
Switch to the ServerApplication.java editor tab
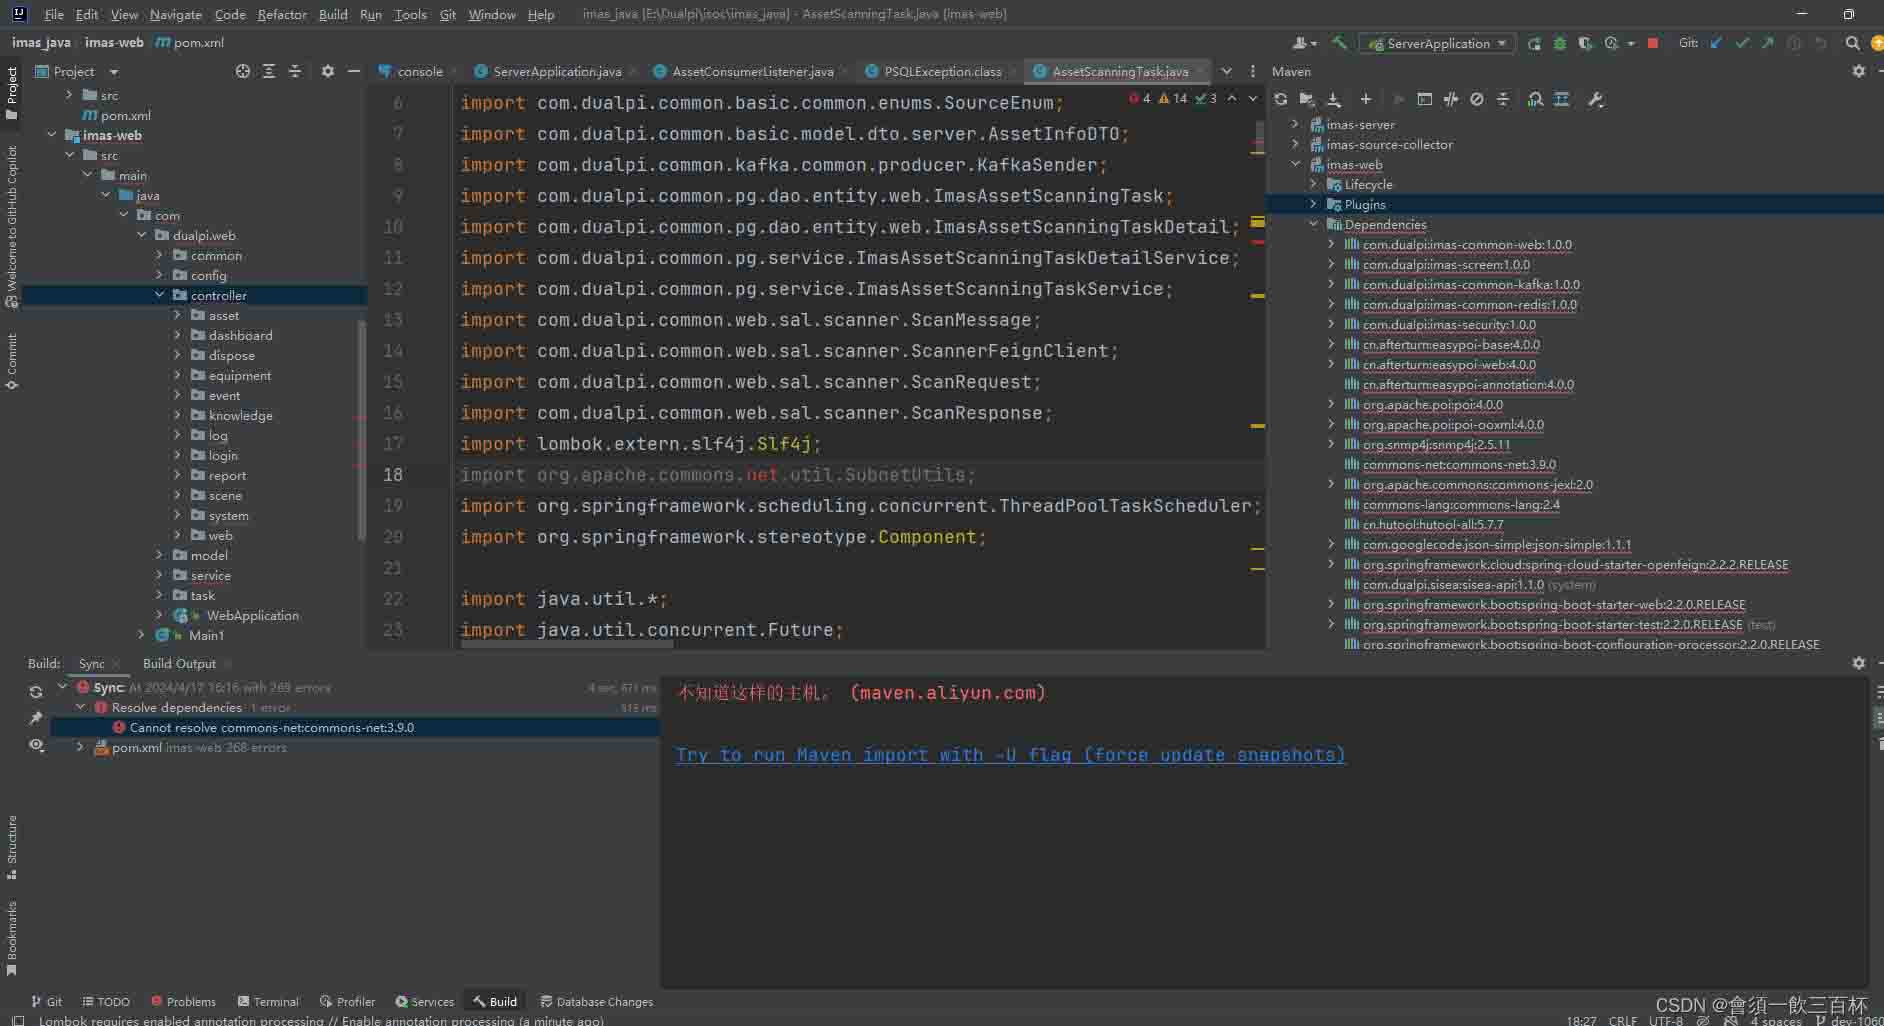pyautogui.click(x=556, y=71)
